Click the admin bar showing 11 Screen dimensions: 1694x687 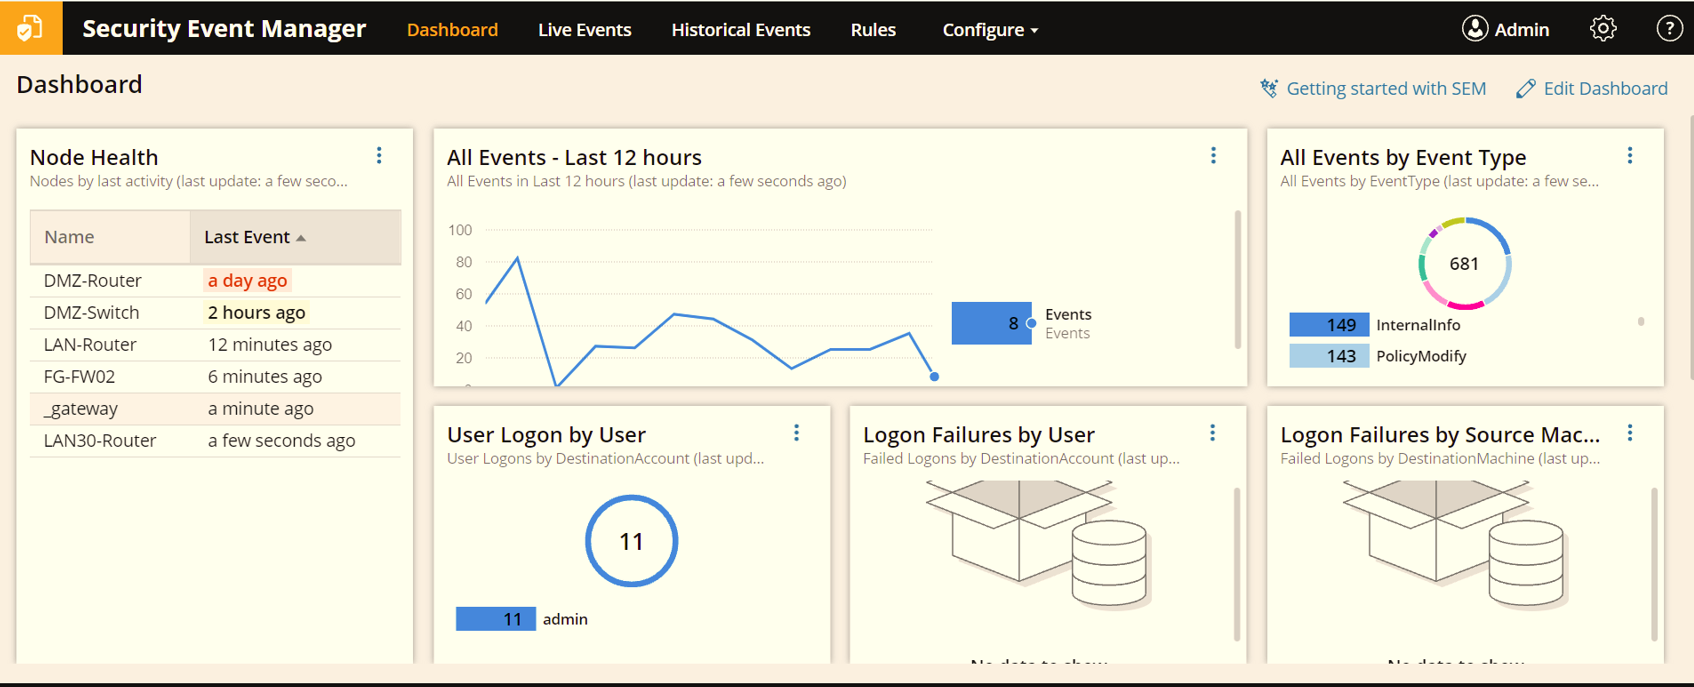coord(496,619)
